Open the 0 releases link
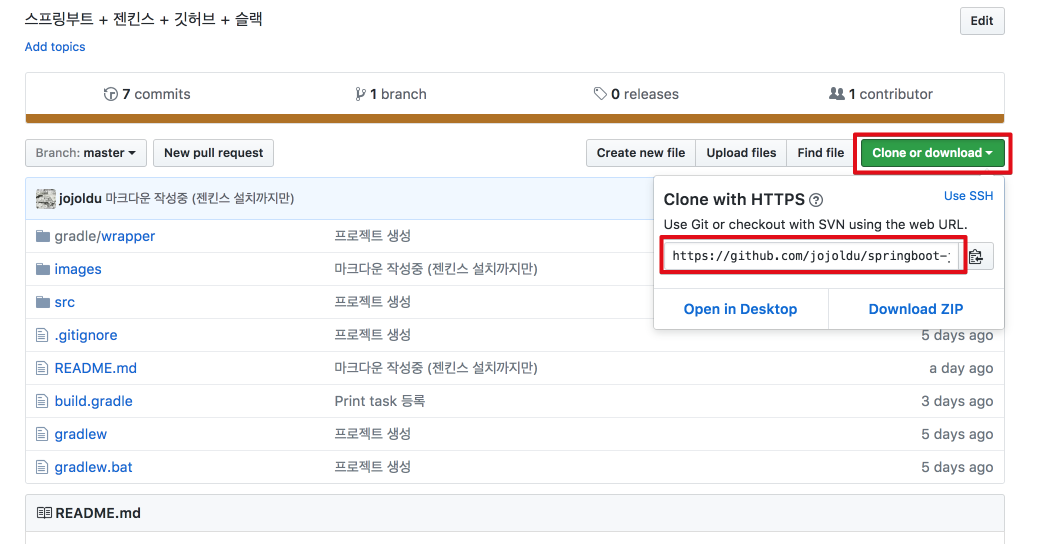Screen dimensions: 1051x544 (637, 94)
